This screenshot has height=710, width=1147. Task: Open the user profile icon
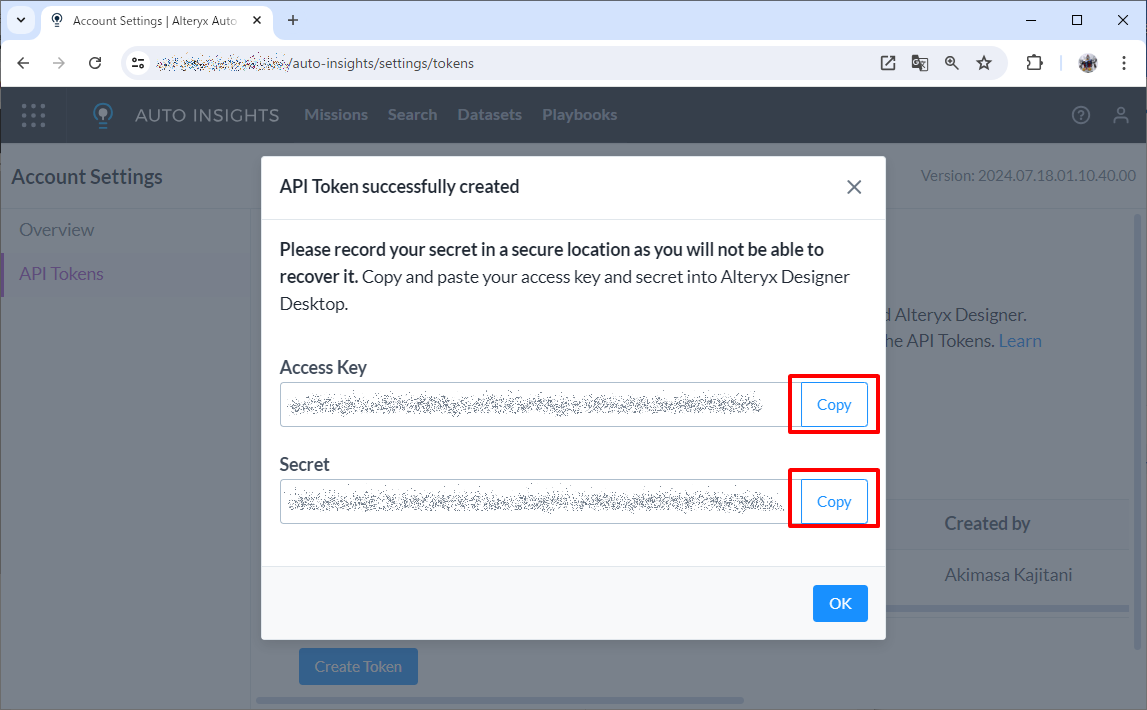[1121, 115]
